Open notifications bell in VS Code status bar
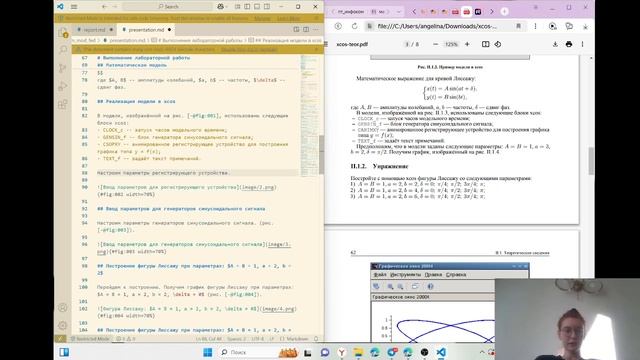This screenshot has height=360, width=640. 316,339
